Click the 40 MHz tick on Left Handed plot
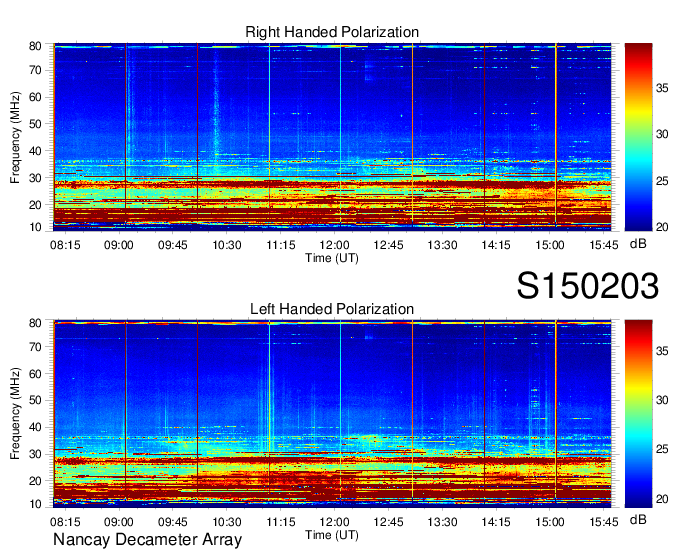This screenshot has height=552, width=680. pyautogui.click(x=35, y=427)
